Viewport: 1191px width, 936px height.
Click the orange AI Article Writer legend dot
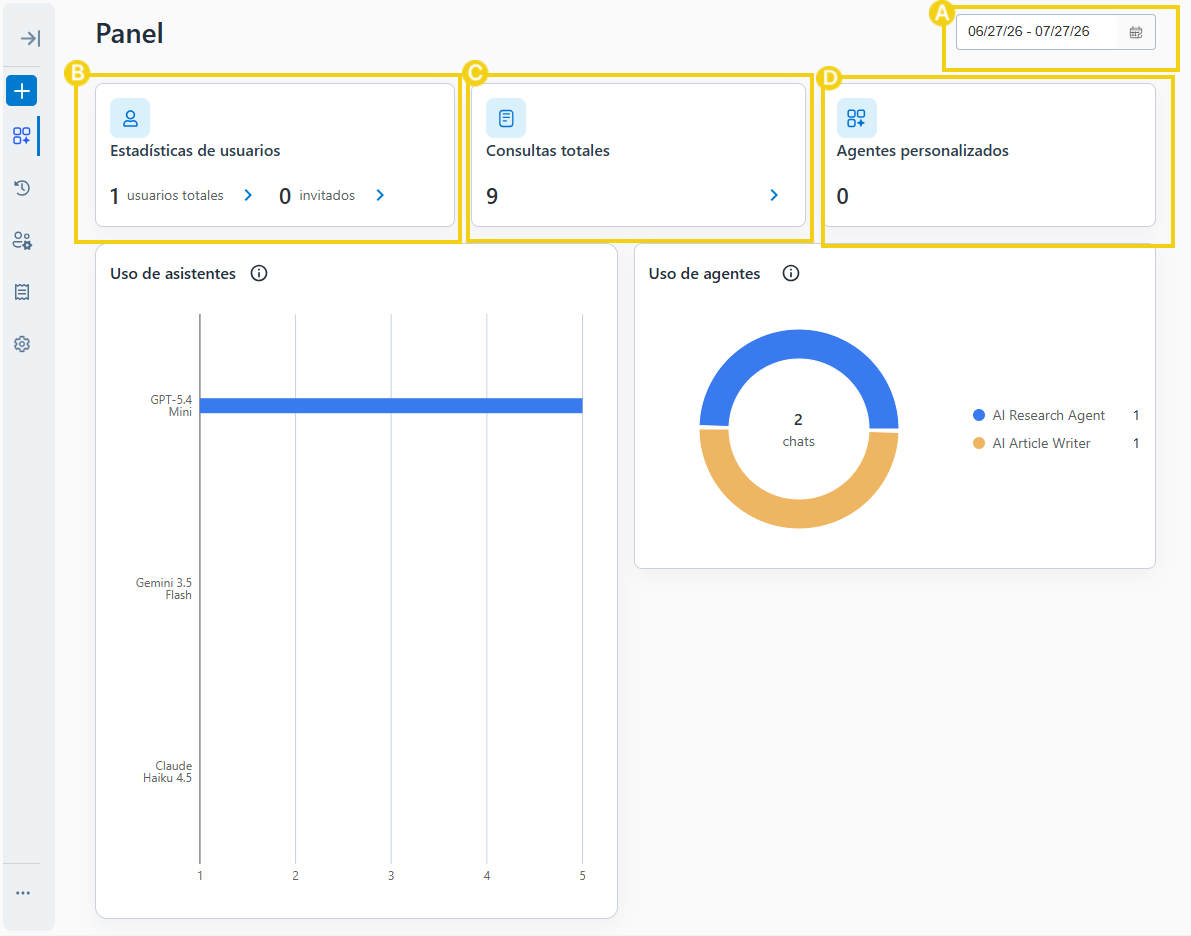979,443
